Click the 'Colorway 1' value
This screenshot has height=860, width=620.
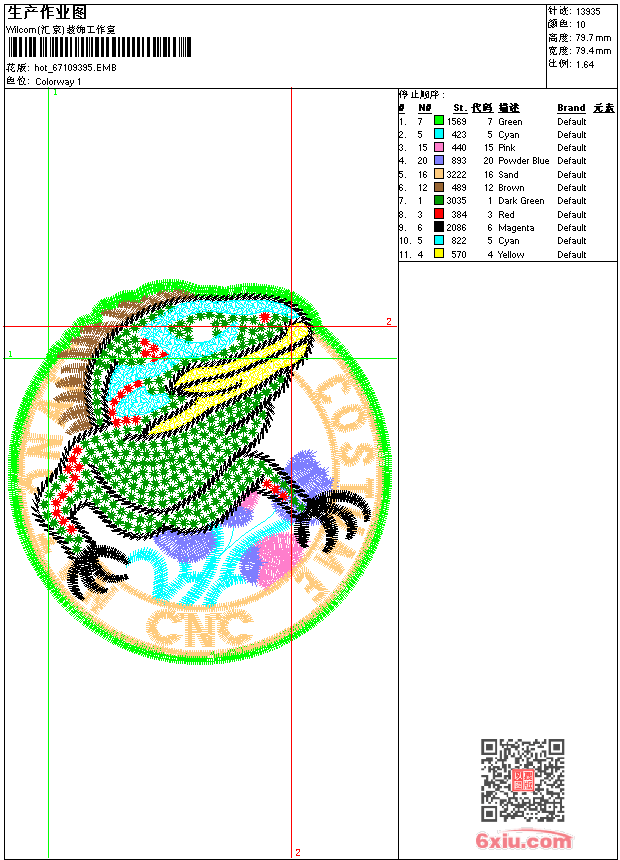click(58, 82)
